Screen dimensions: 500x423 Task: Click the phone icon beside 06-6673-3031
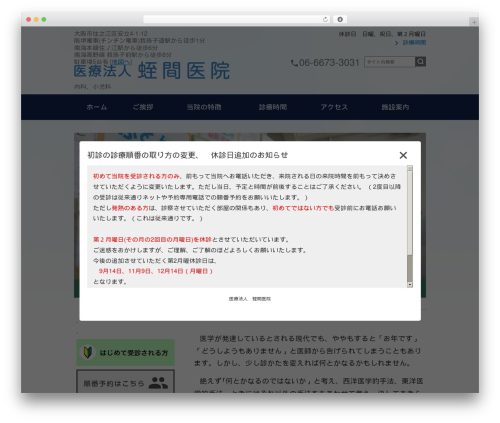click(294, 63)
